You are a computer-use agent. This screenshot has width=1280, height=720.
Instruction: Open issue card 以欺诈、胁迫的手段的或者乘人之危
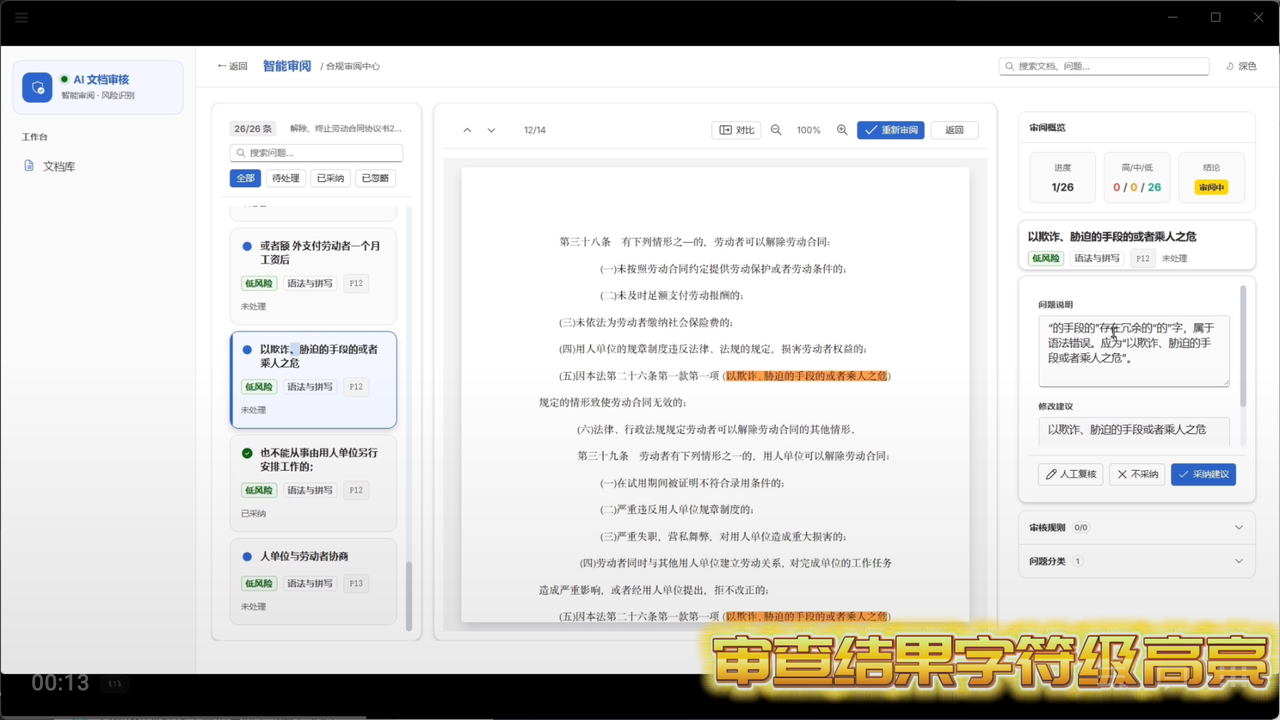313,380
